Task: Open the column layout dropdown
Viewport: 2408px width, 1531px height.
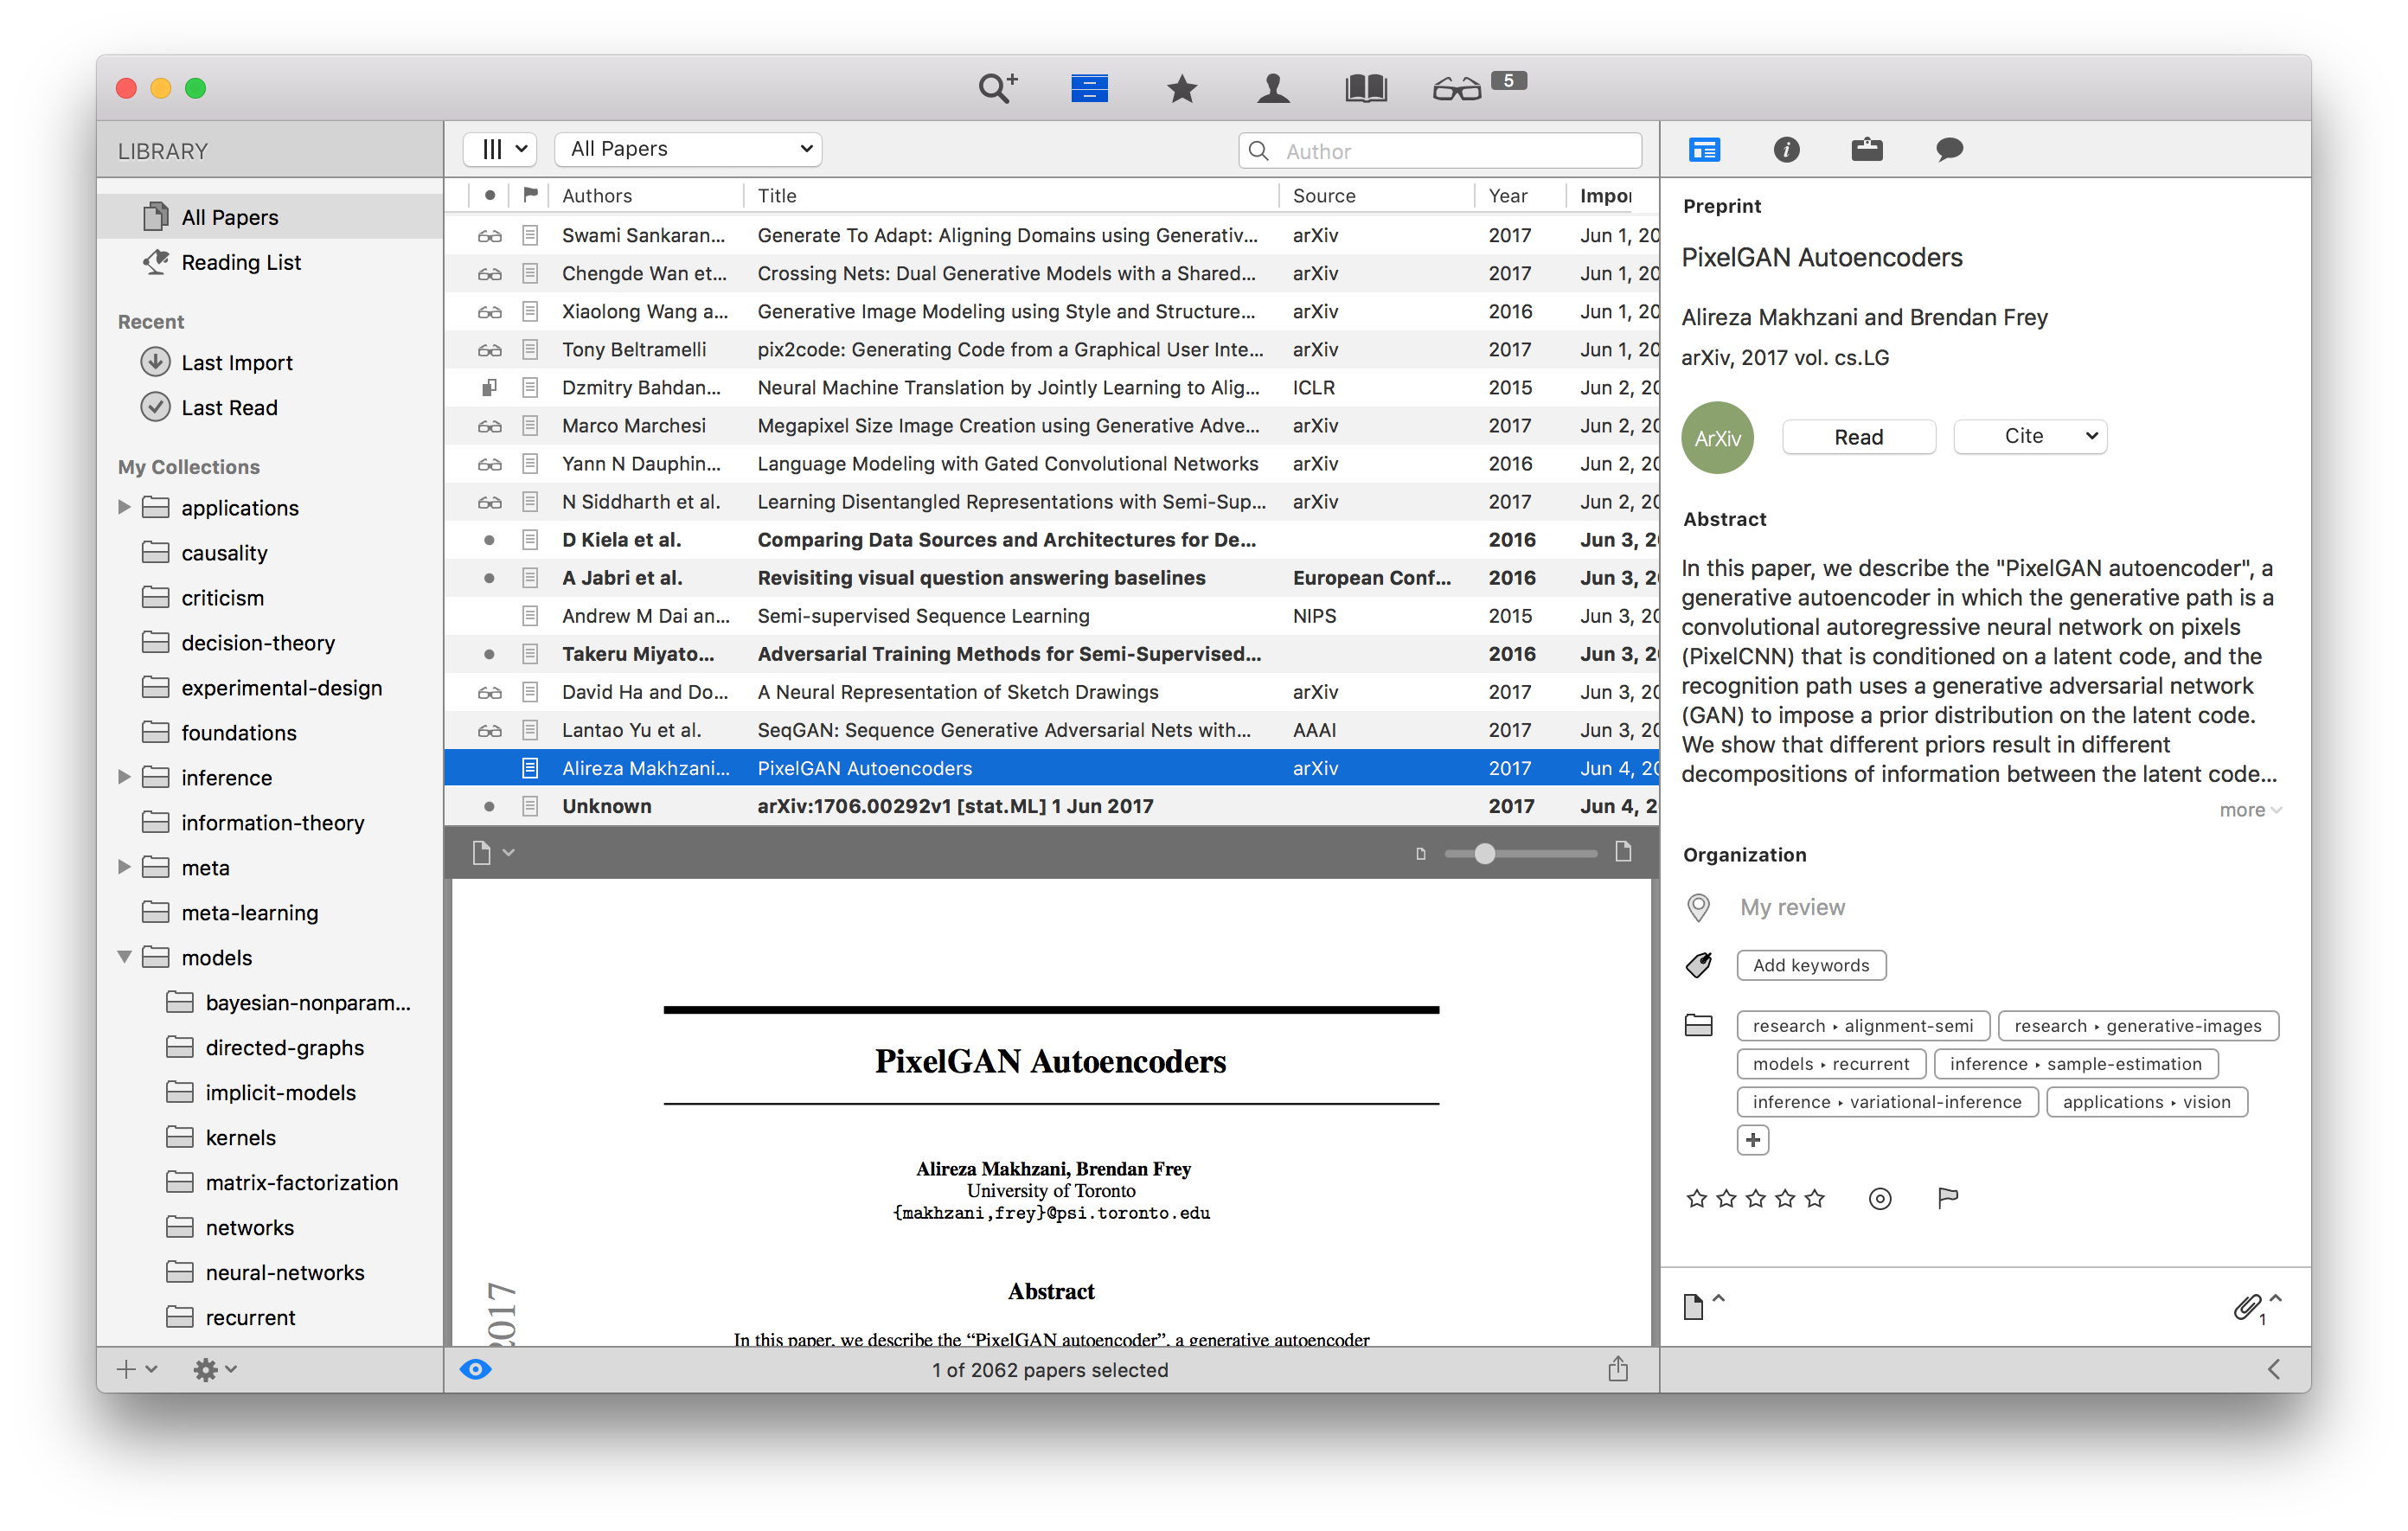Action: tap(501, 149)
